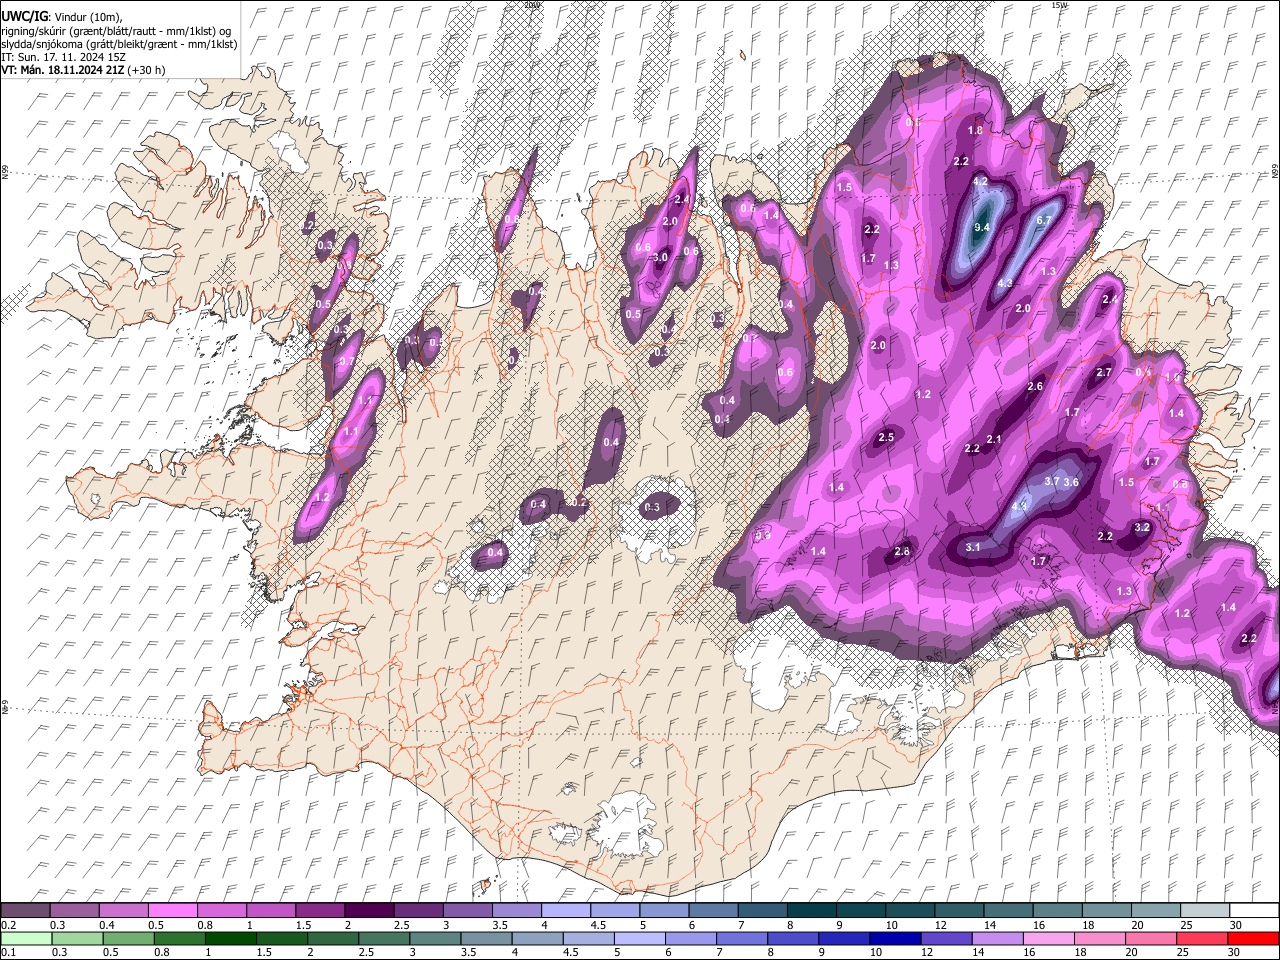Image resolution: width=1280 pixels, height=960 pixels.
Task: Pick the bright magenta 0.5 swatch in snow legend
Action: click(x=173, y=910)
